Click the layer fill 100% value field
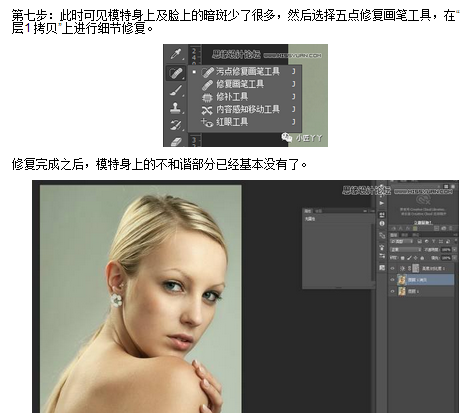 [446, 258]
